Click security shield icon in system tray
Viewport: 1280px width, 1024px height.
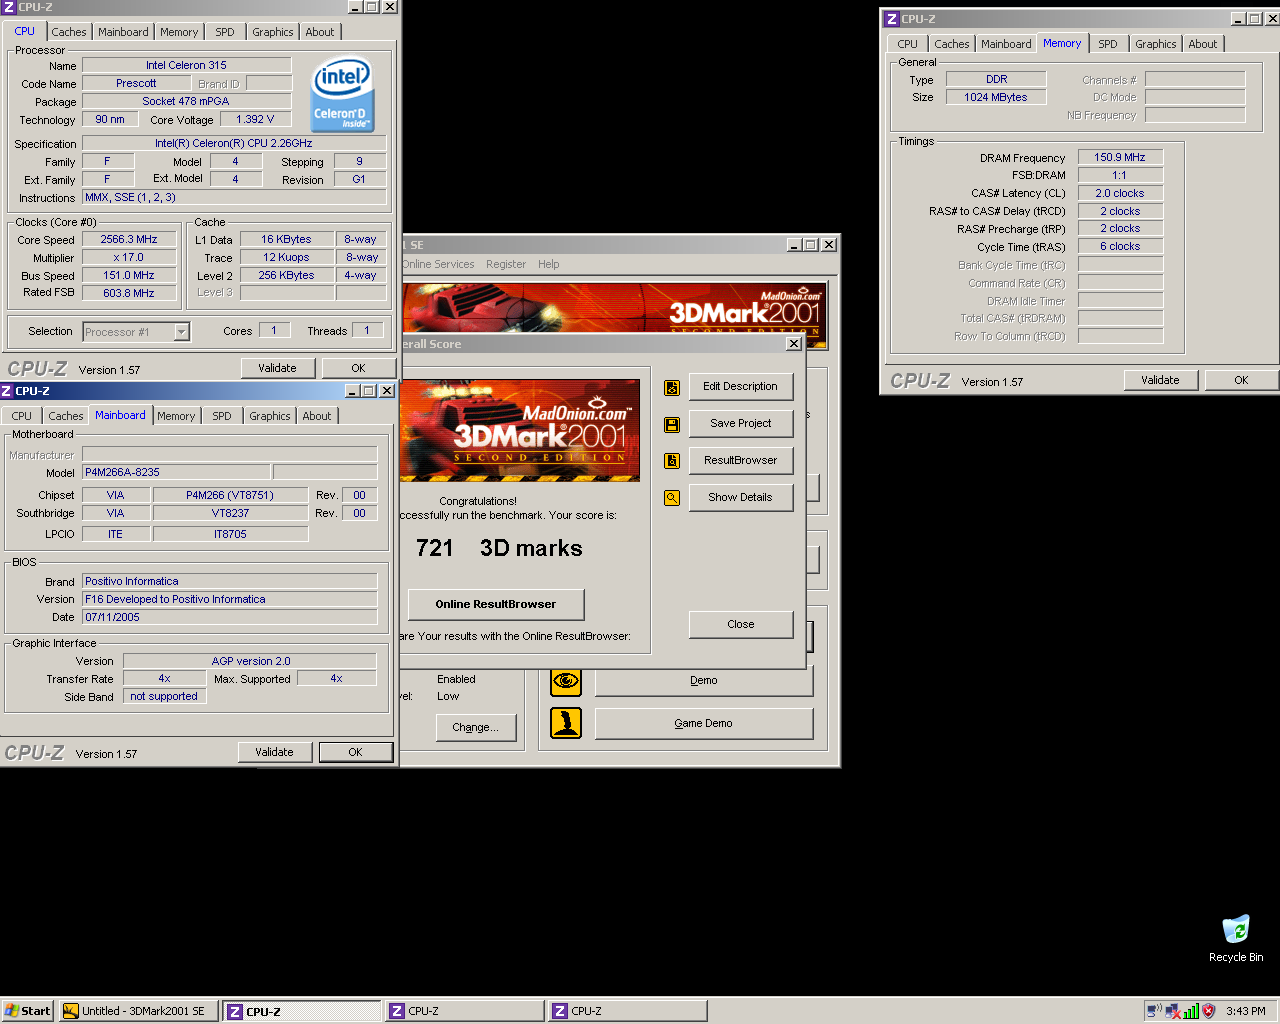point(1208,1011)
